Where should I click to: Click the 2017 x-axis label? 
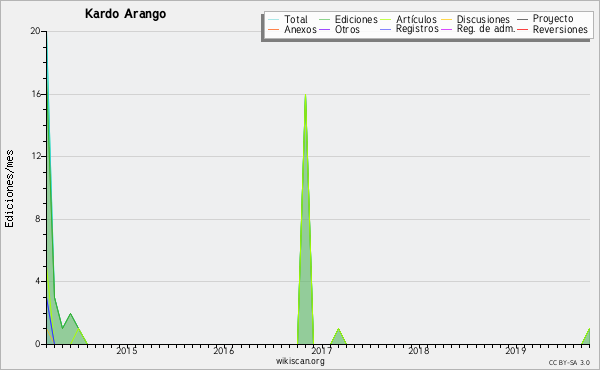321,350
